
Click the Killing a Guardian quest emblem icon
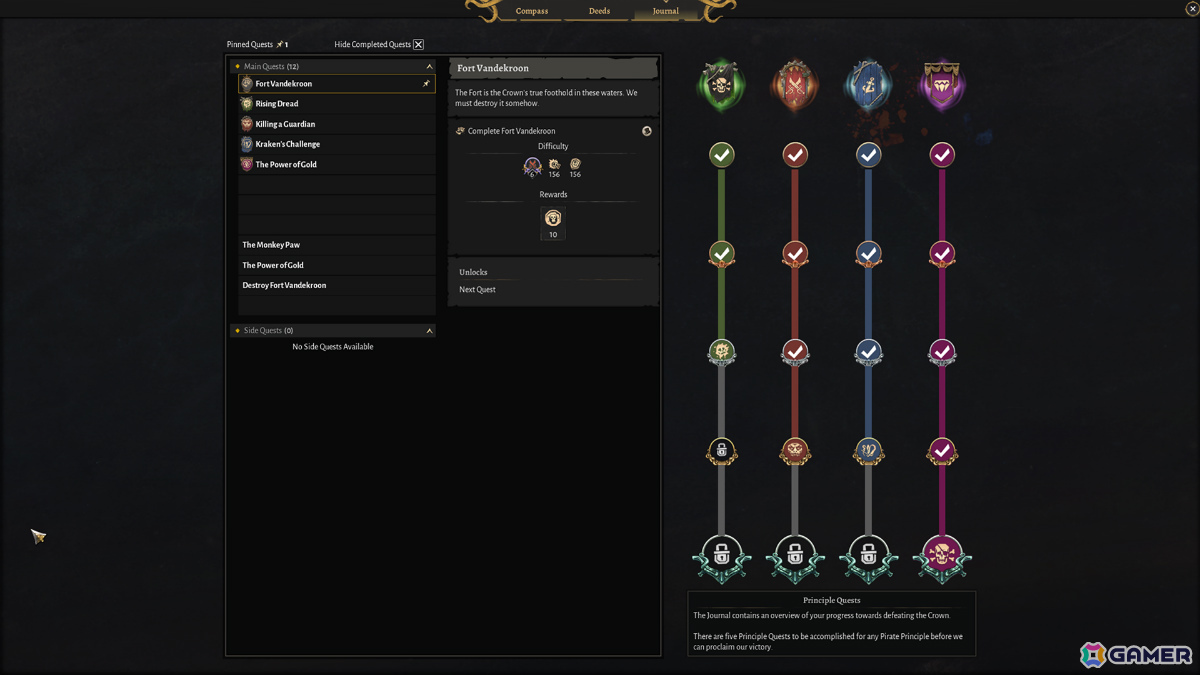247,124
